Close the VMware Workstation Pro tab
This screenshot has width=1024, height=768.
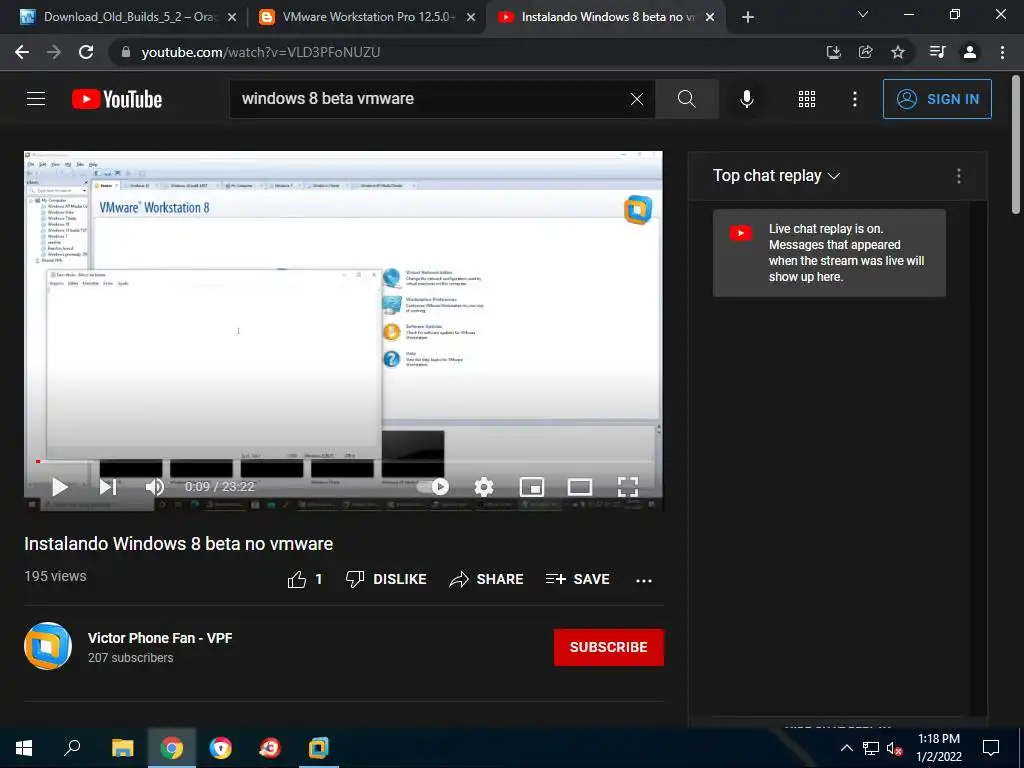pos(471,17)
